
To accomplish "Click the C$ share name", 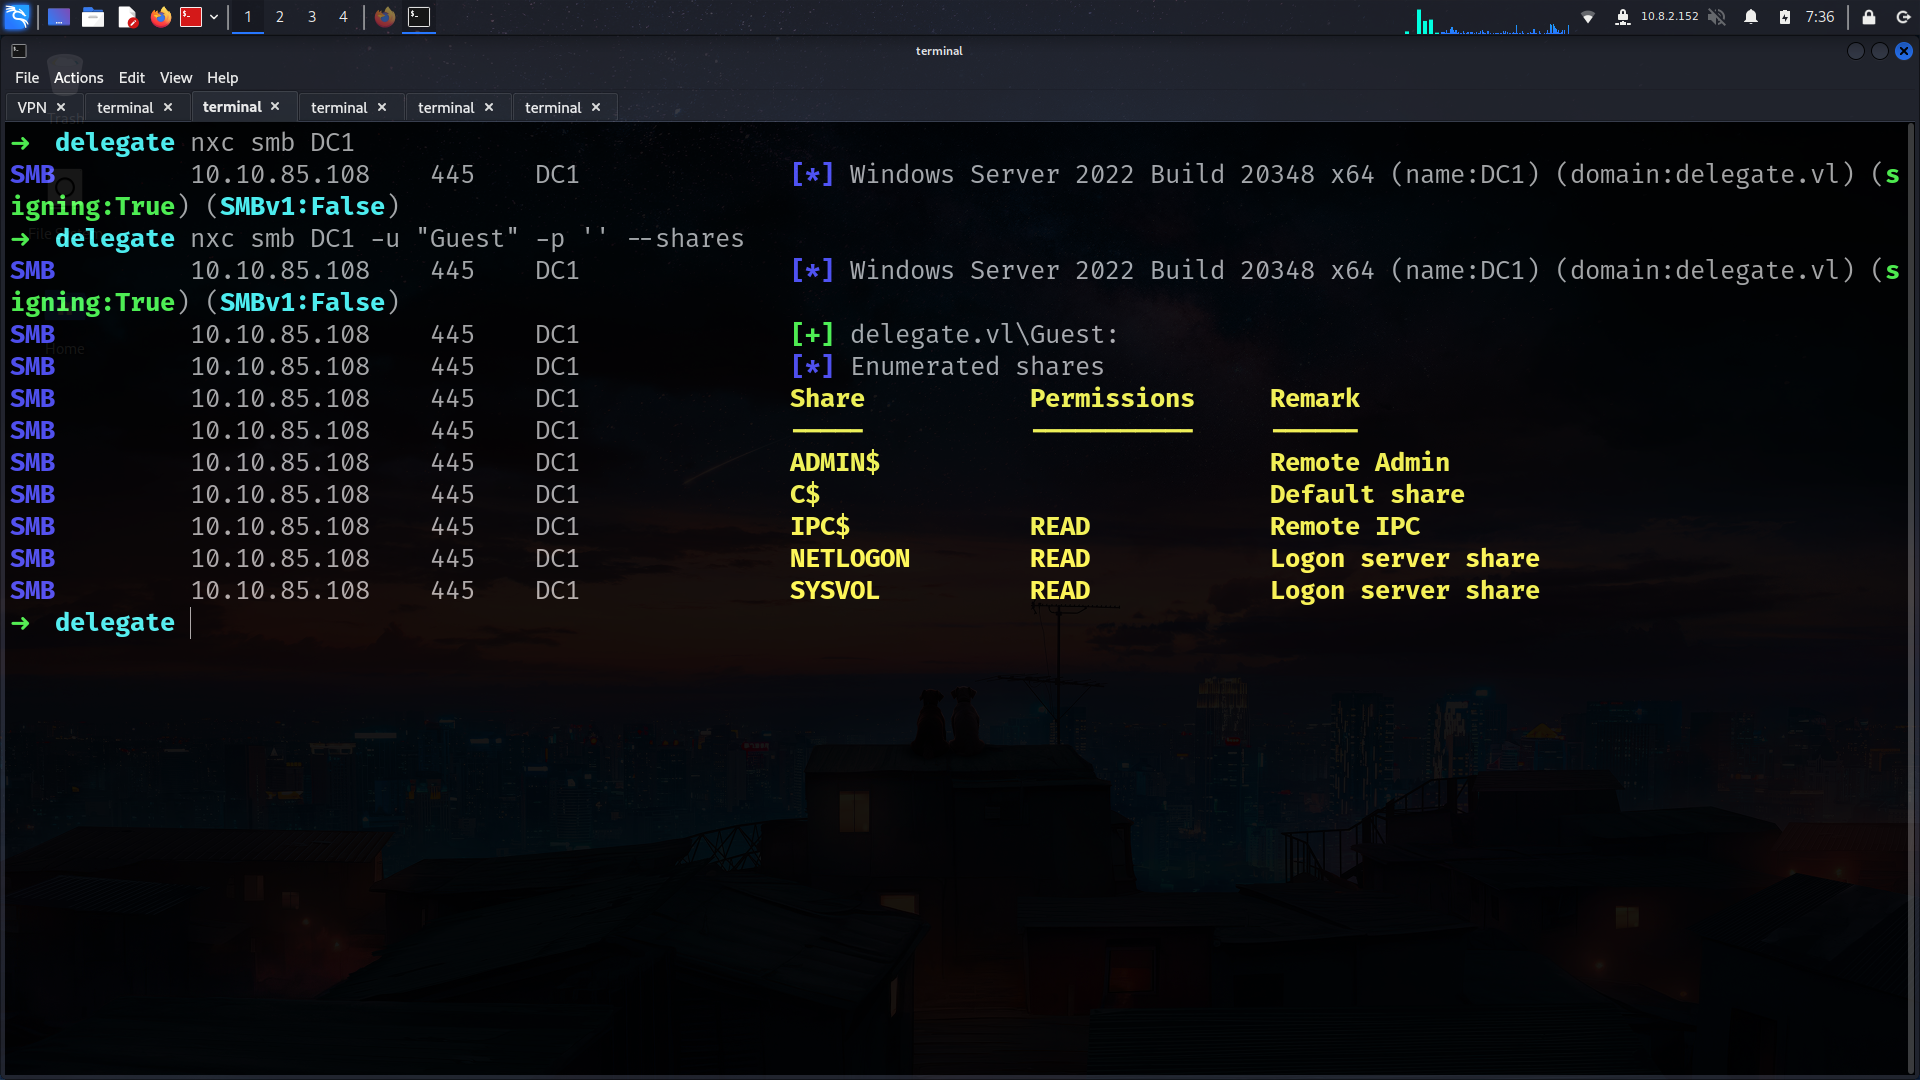I will point(805,495).
